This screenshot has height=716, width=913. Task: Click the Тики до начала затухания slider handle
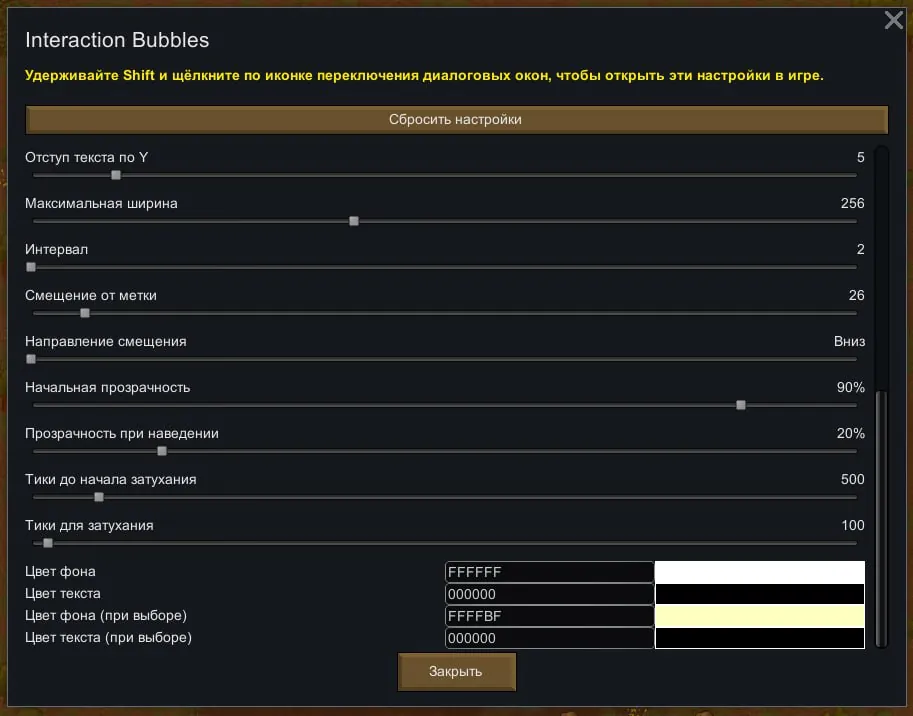click(98, 497)
